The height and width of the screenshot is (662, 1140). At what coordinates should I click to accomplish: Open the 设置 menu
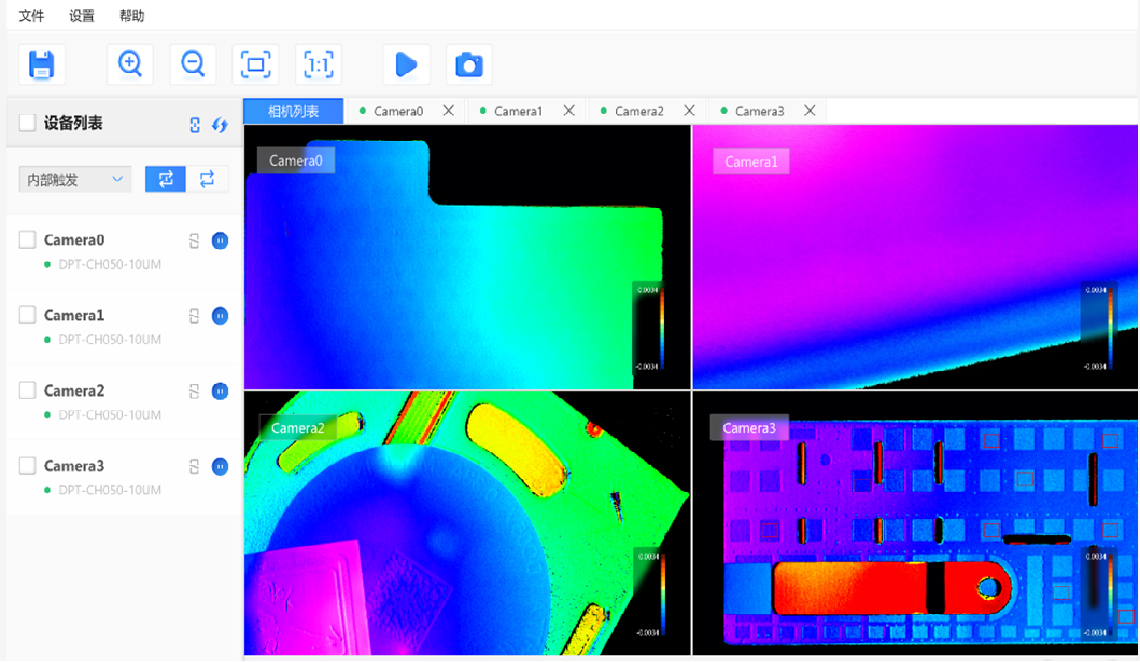[81, 15]
